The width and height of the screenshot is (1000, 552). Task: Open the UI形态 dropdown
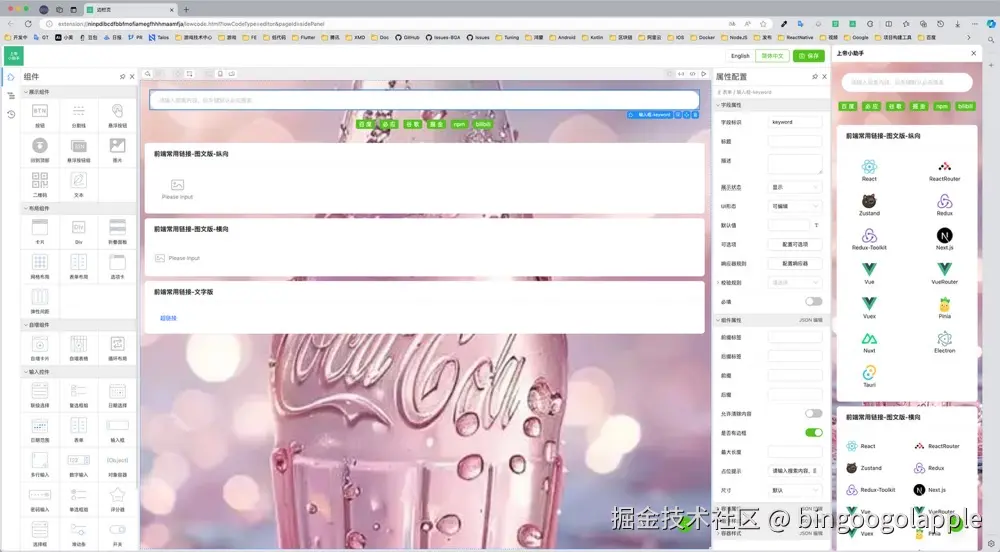(795, 206)
